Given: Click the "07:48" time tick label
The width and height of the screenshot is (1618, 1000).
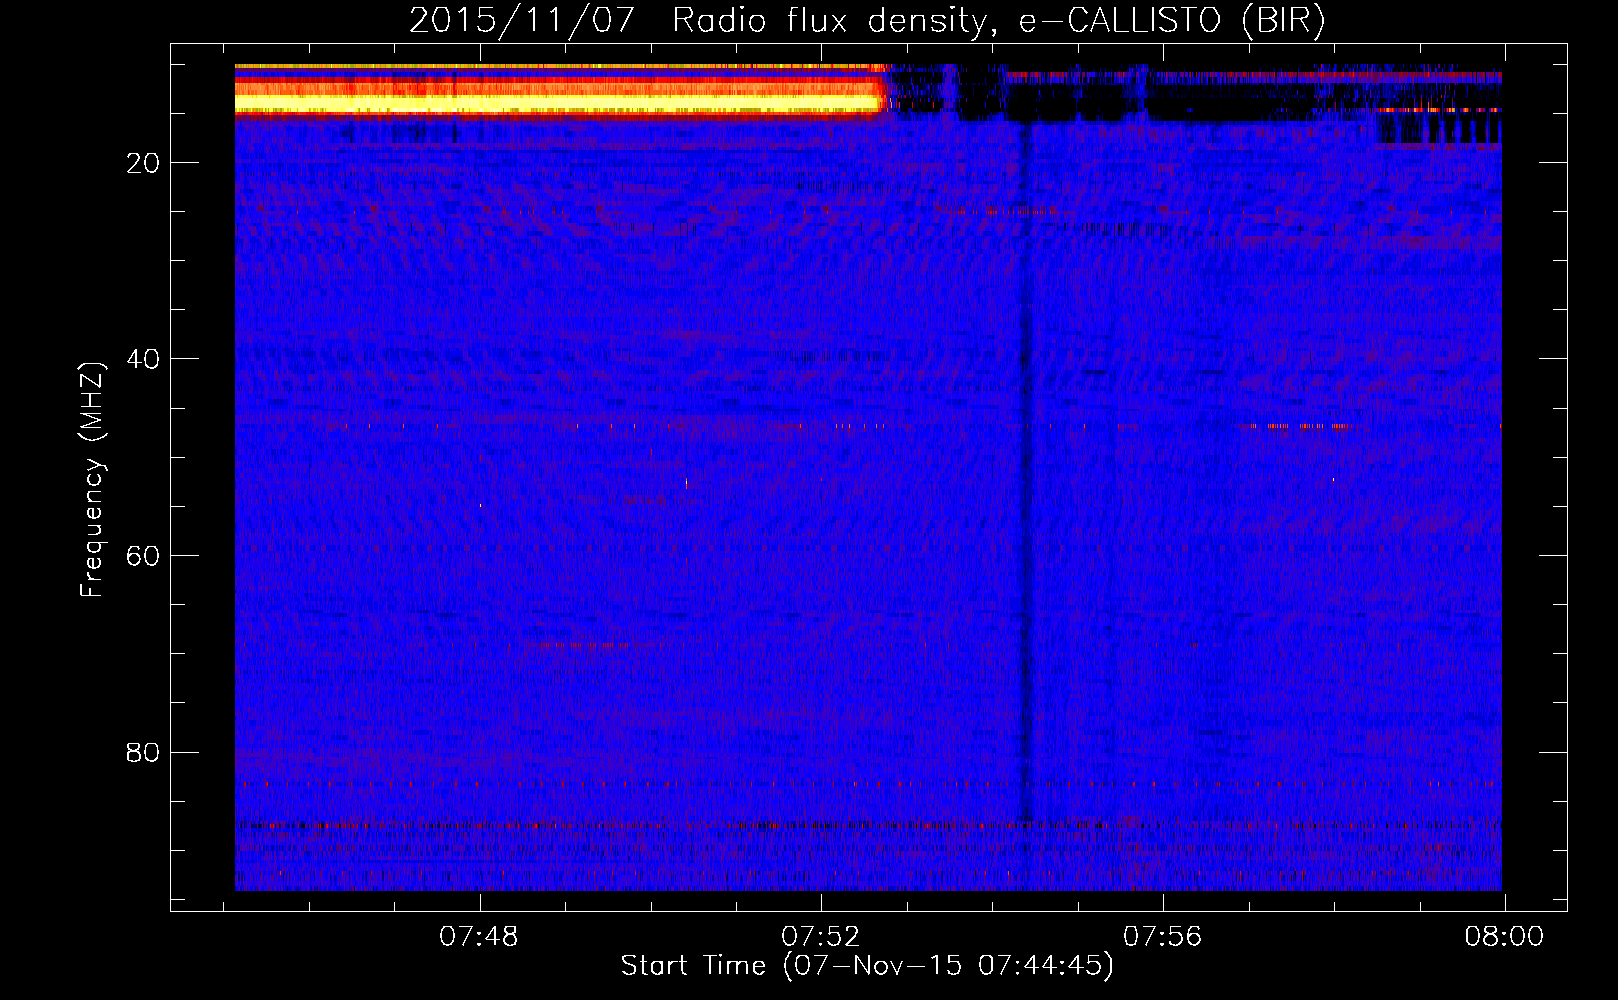Looking at the screenshot, I should click(479, 937).
